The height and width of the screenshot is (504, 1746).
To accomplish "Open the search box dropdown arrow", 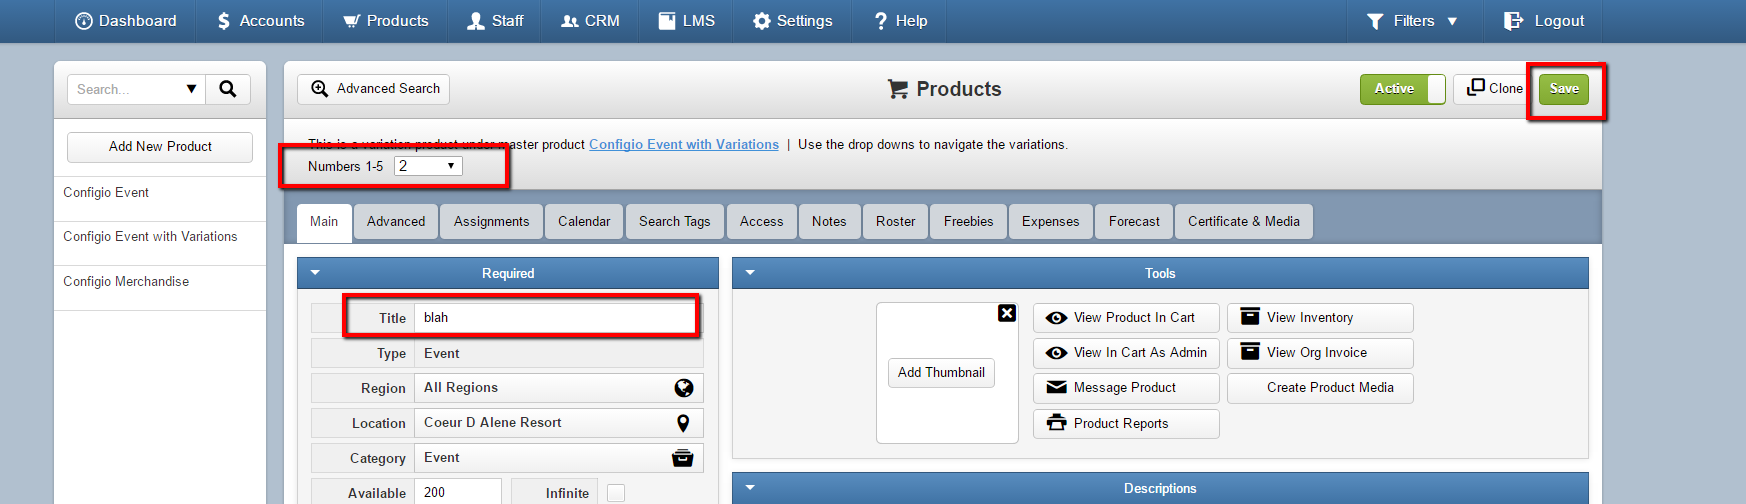I will [191, 89].
